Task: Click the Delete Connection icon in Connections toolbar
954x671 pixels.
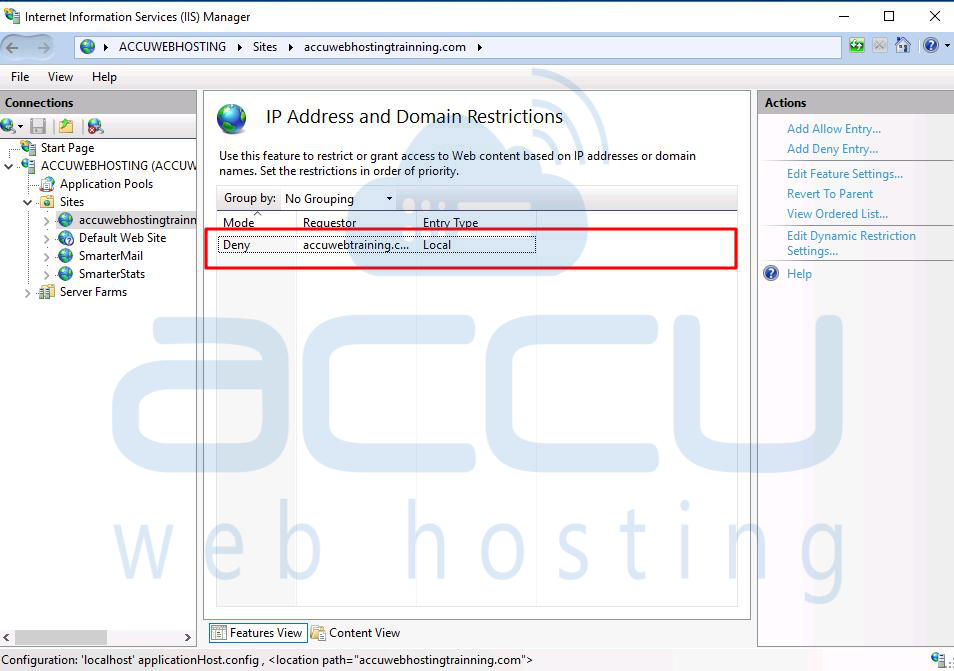Action: coord(96,126)
